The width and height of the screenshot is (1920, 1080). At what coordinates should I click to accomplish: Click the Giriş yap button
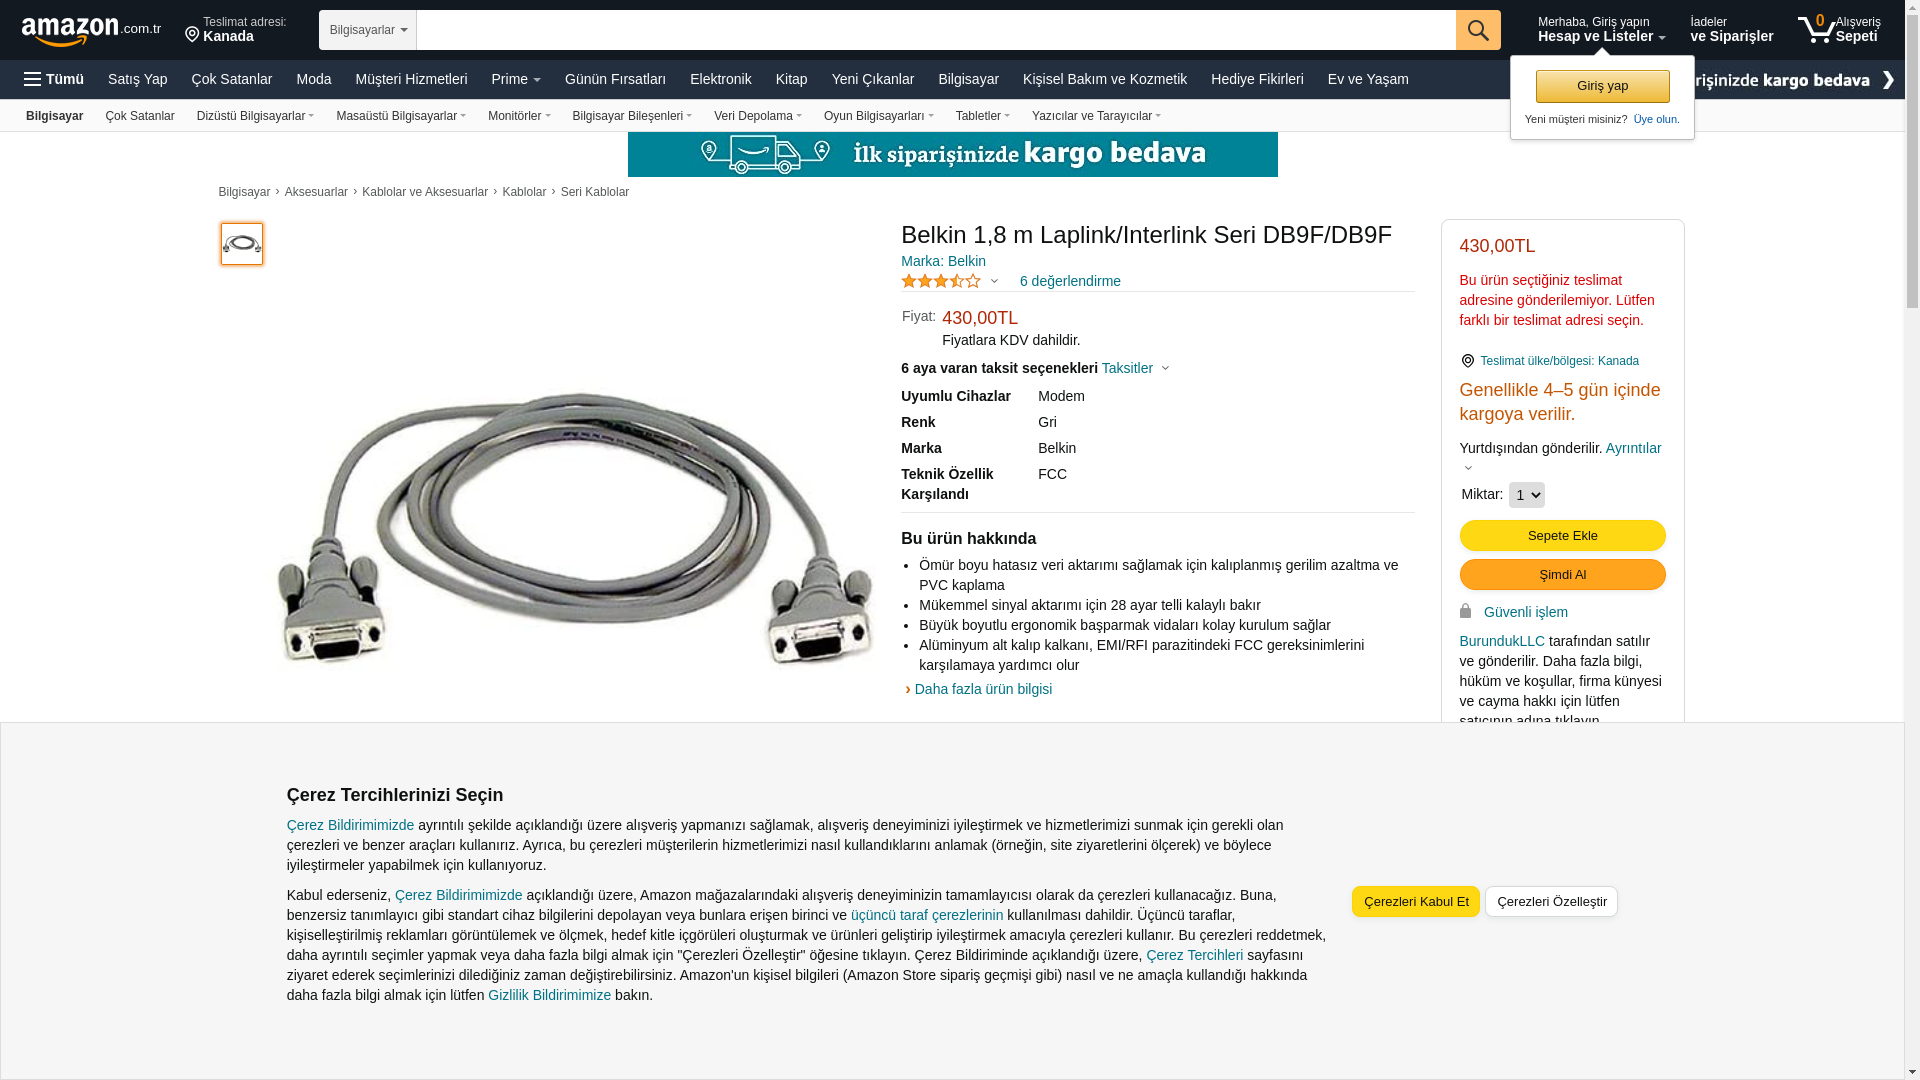coord(1602,86)
